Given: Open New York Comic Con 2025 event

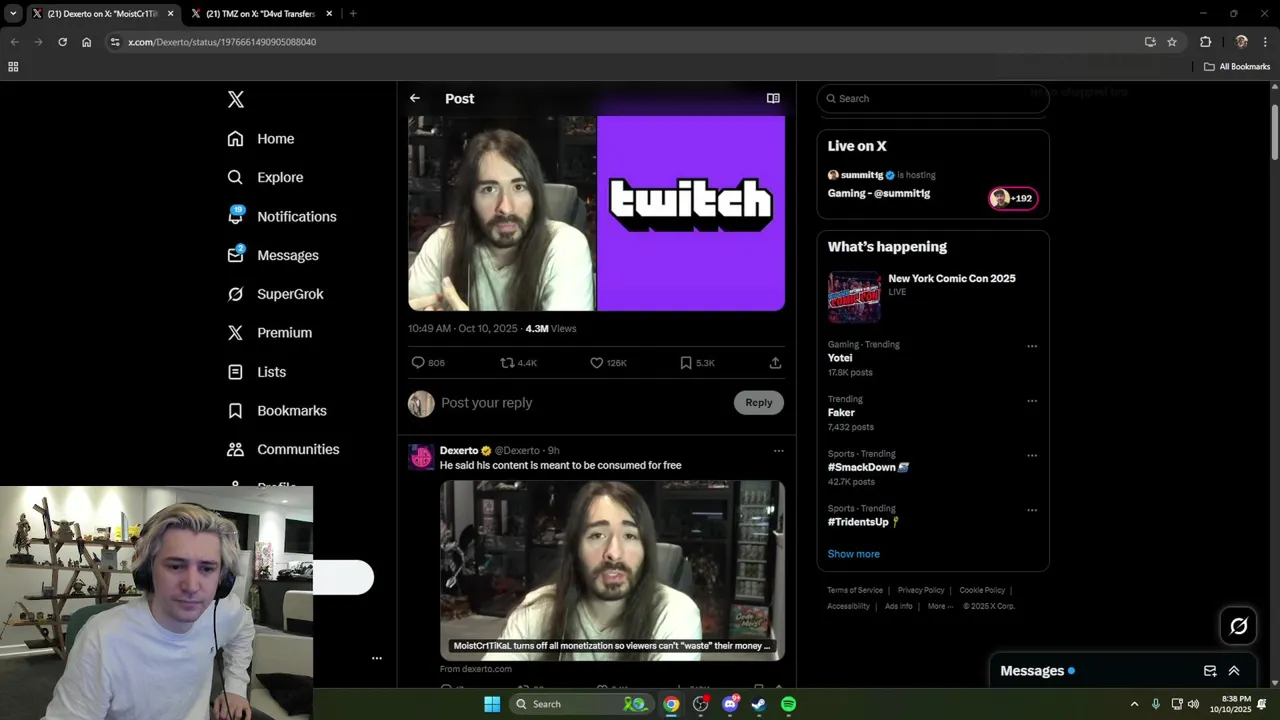Looking at the screenshot, I should tap(932, 295).
